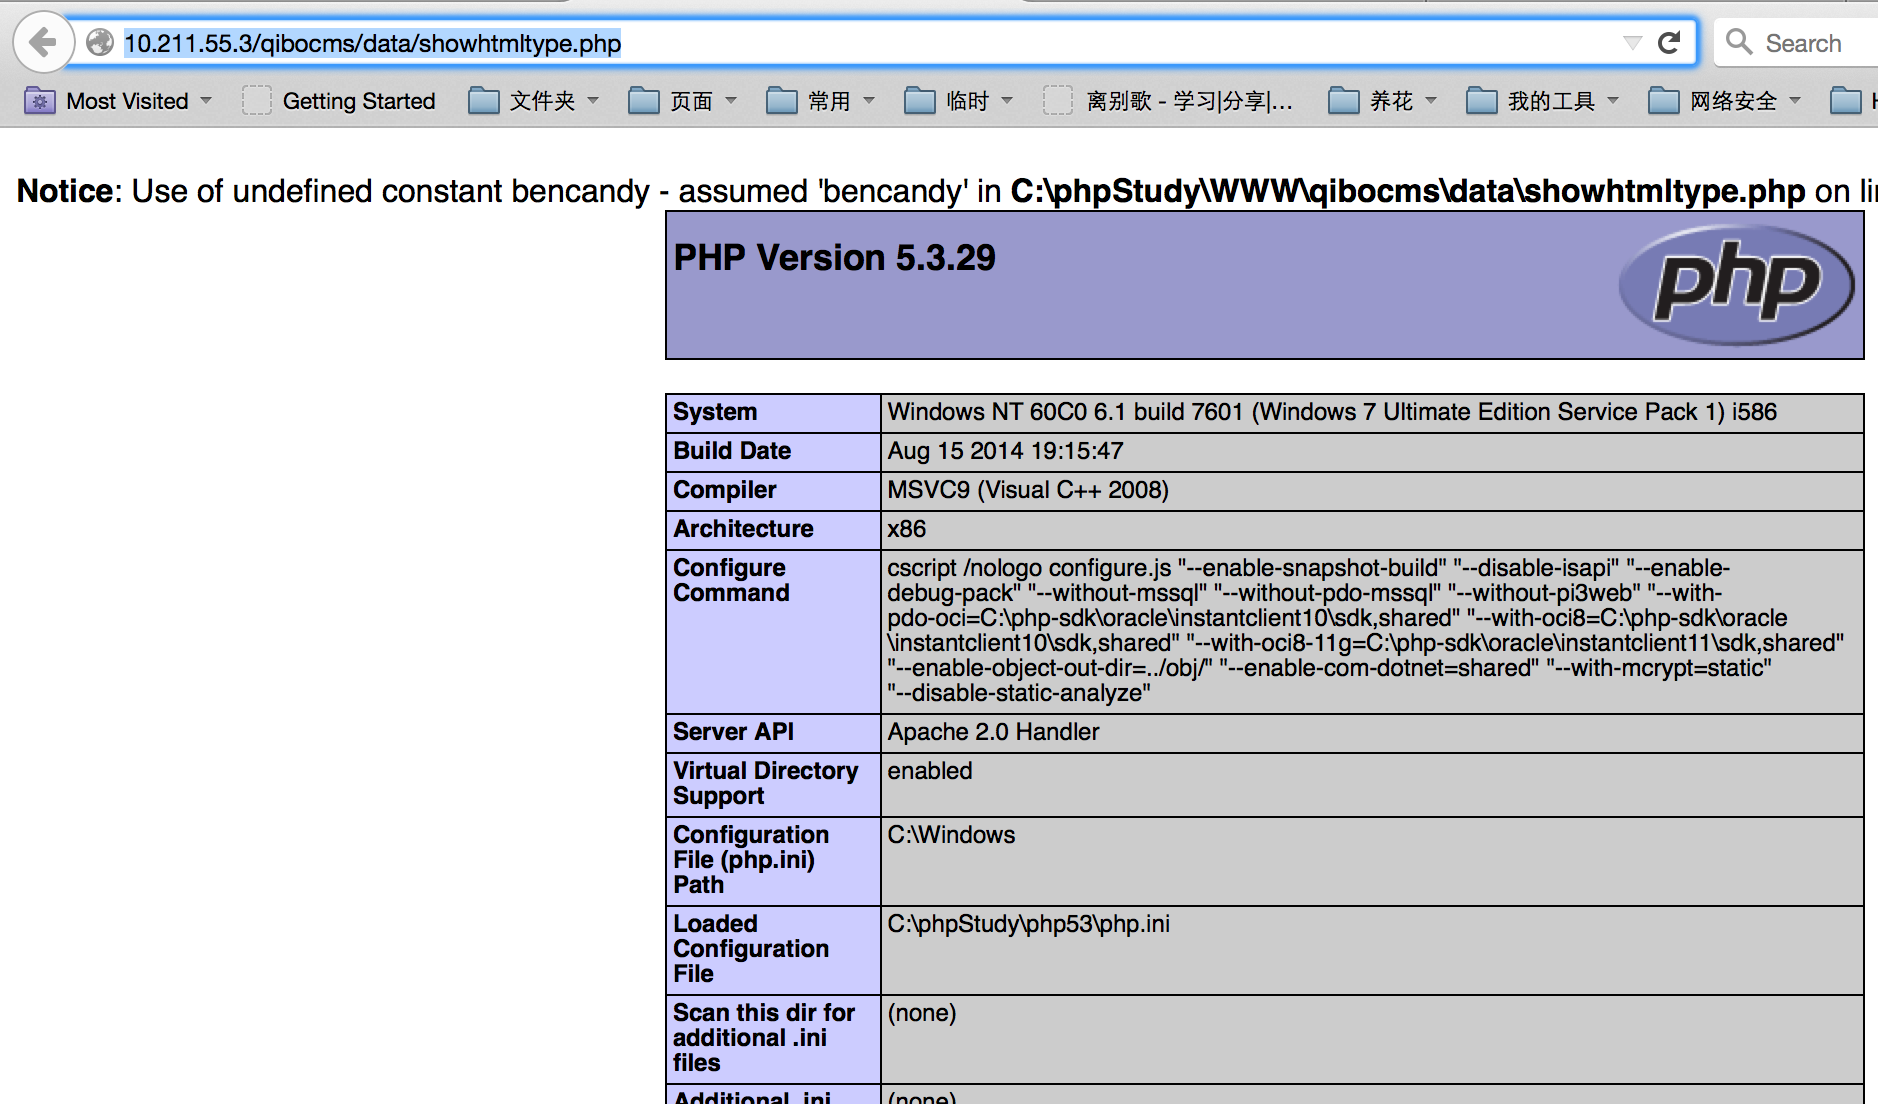The height and width of the screenshot is (1104, 1878).
Task: Expand the 养花 dropdown arrow
Action: [x=1431, y=101]
